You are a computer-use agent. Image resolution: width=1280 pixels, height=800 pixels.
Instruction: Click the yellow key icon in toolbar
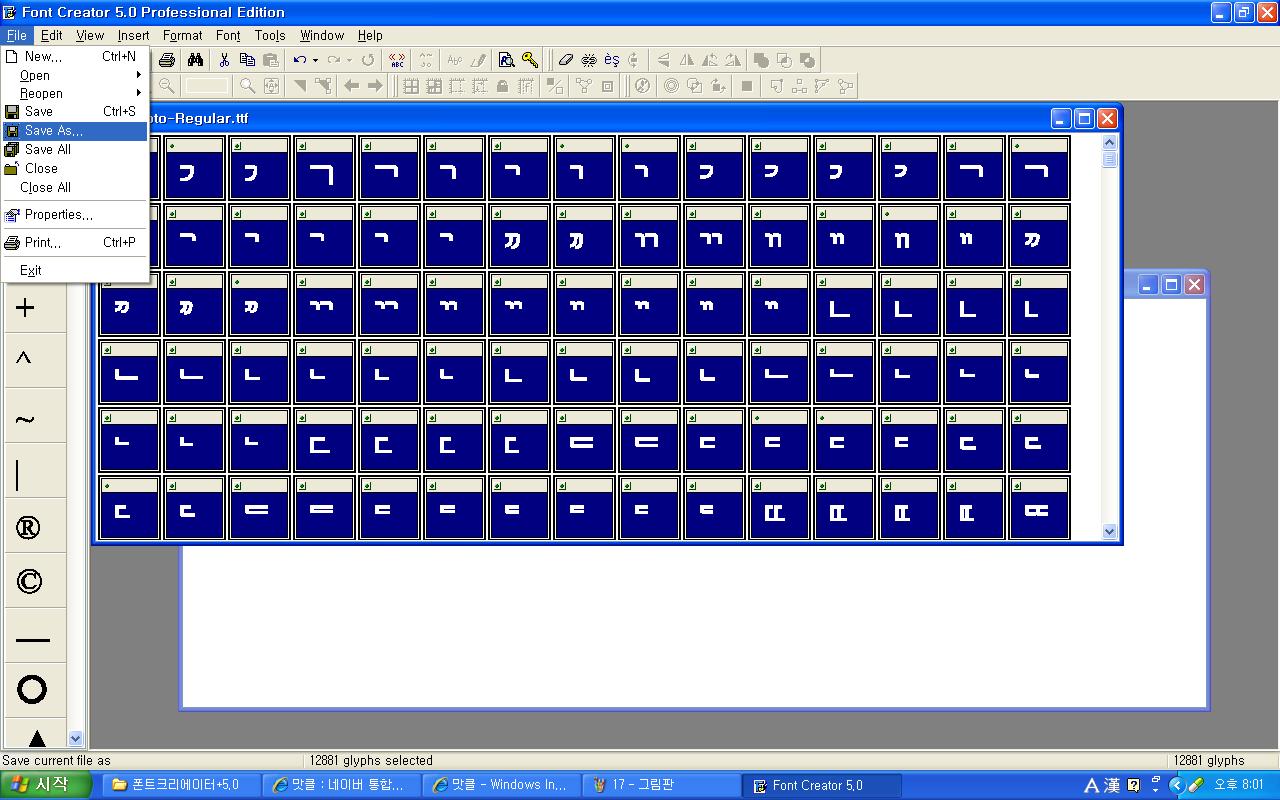530,60
